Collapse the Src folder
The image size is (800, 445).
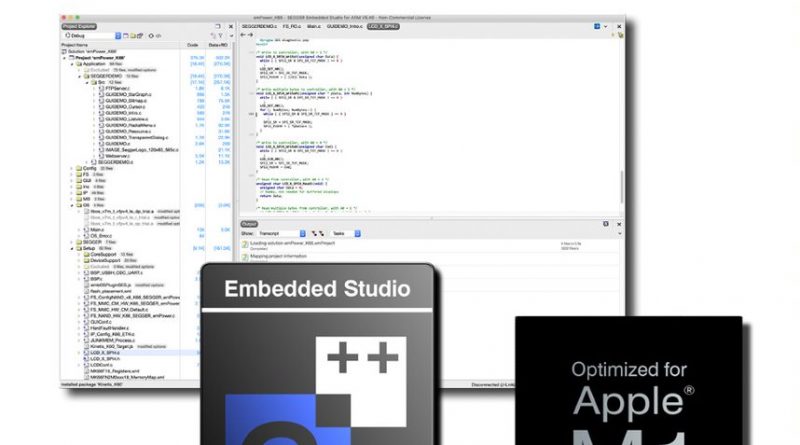coord(86,82)
